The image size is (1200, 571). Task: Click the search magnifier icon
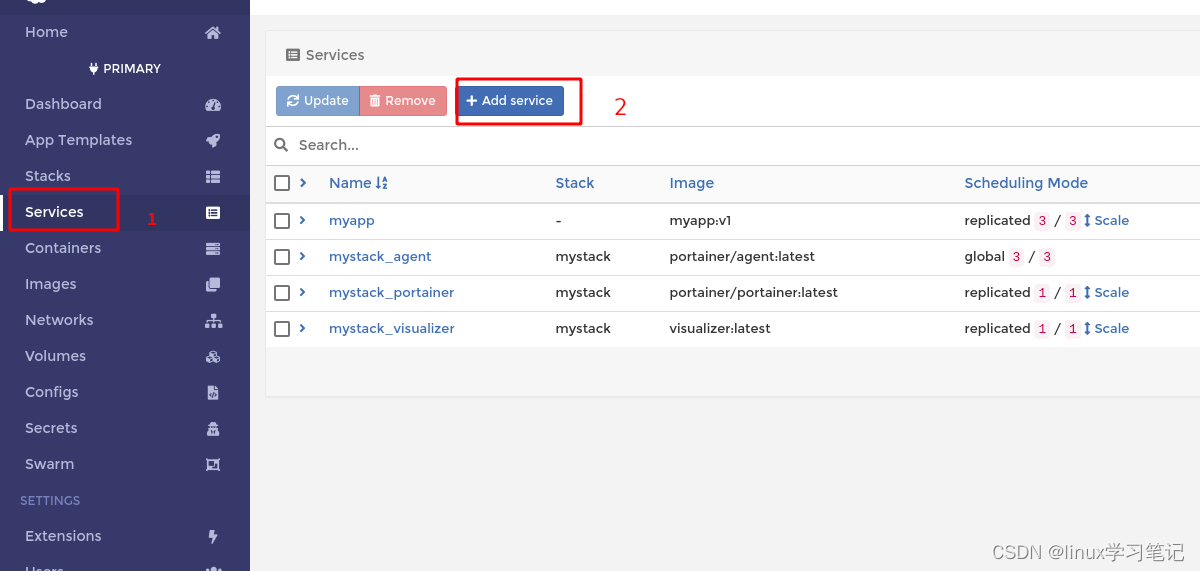282,145
